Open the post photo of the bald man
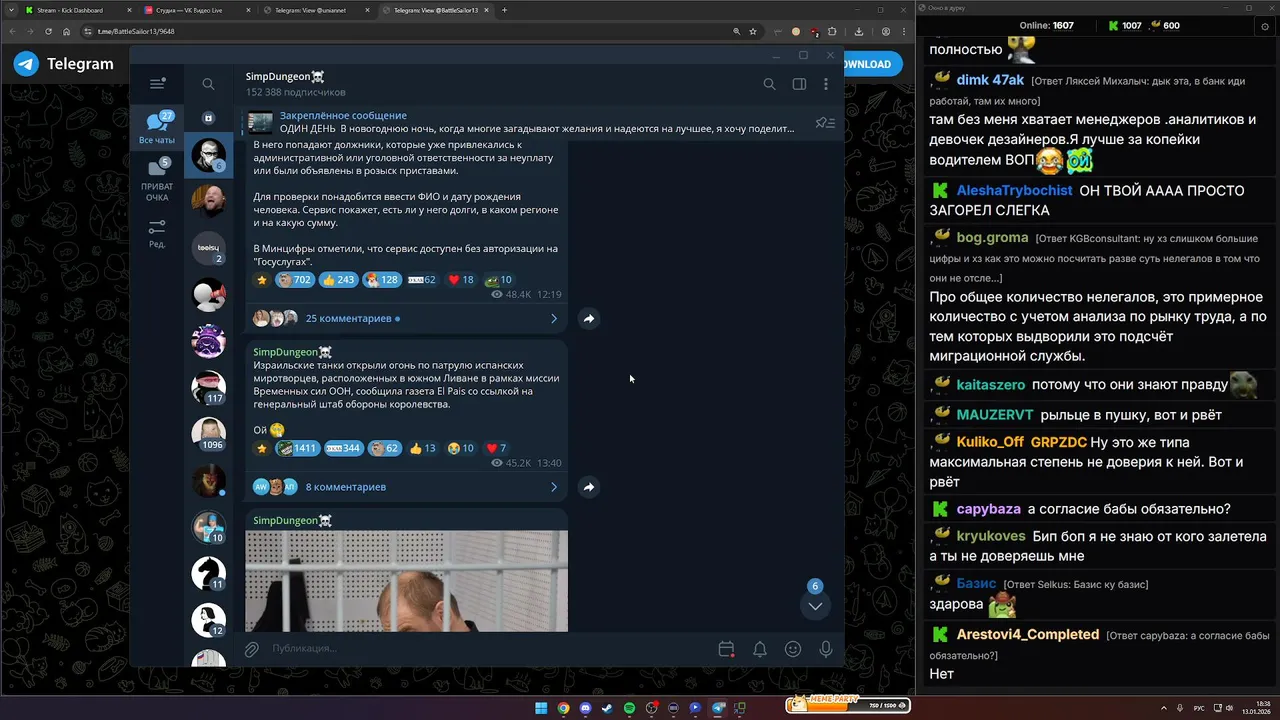Viewport: 1280px width, 720px height. [407, 581]
